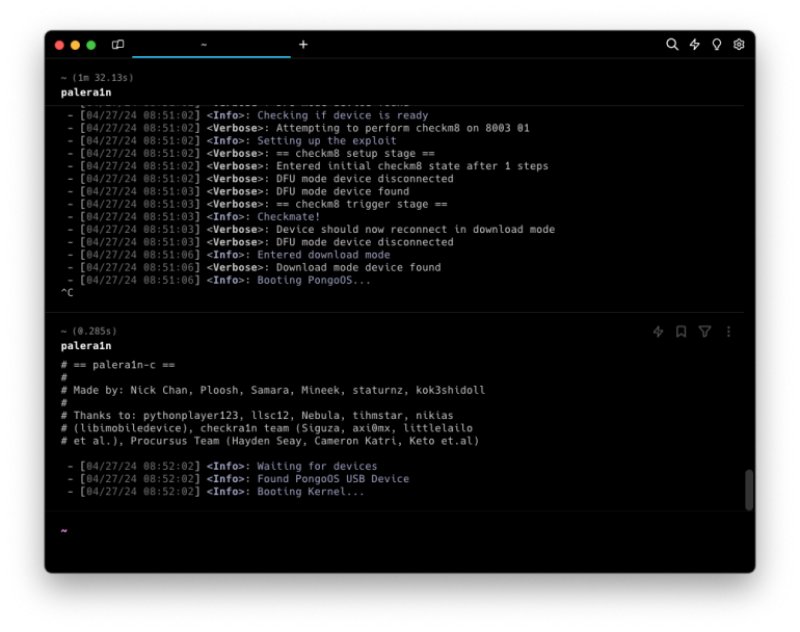This screenshot has width=800, height=632.
Task: Click the palera1n command in the 0.285s block
Action: [x=86, y=346]
